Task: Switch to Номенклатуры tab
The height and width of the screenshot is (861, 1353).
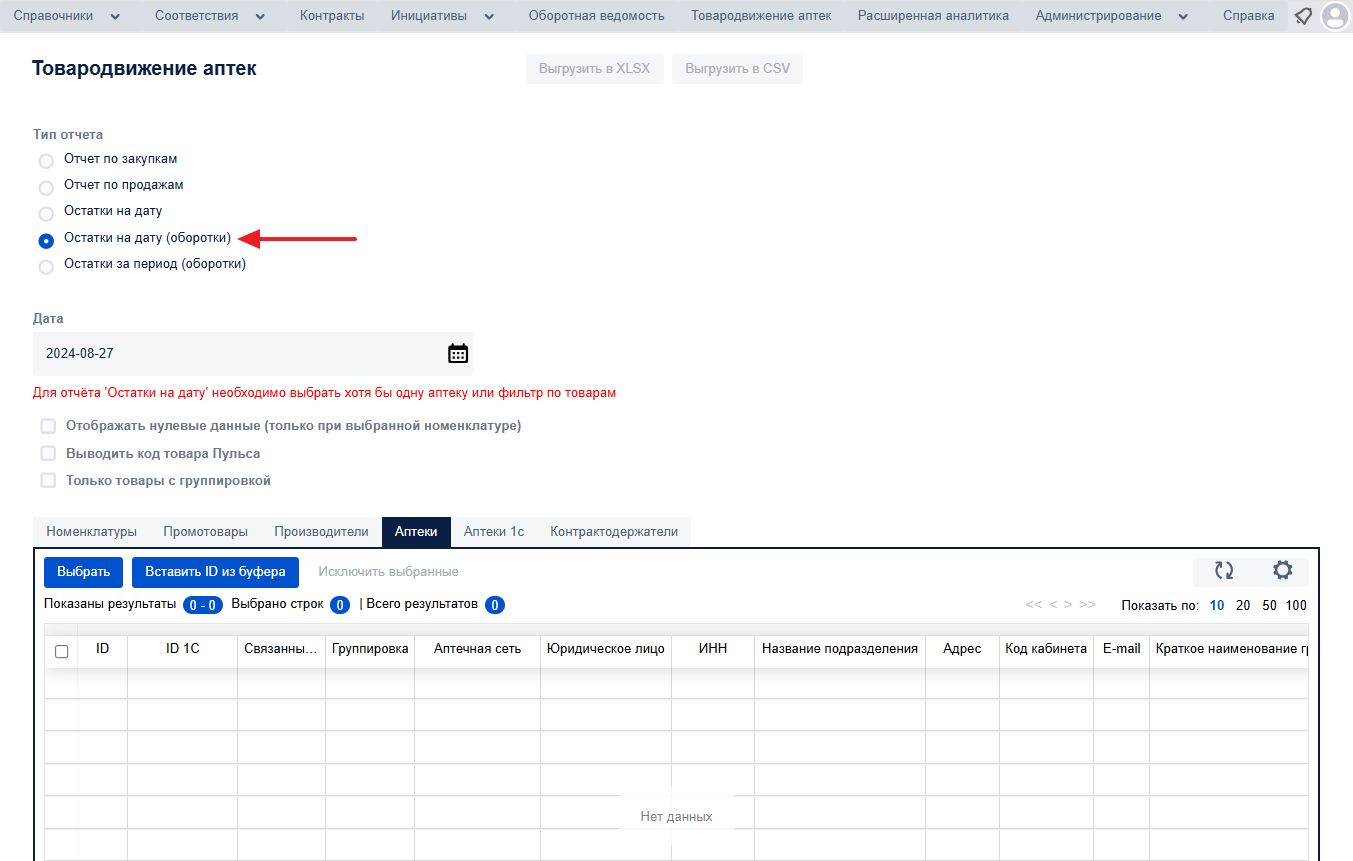Action: click(x=92, y=532)
